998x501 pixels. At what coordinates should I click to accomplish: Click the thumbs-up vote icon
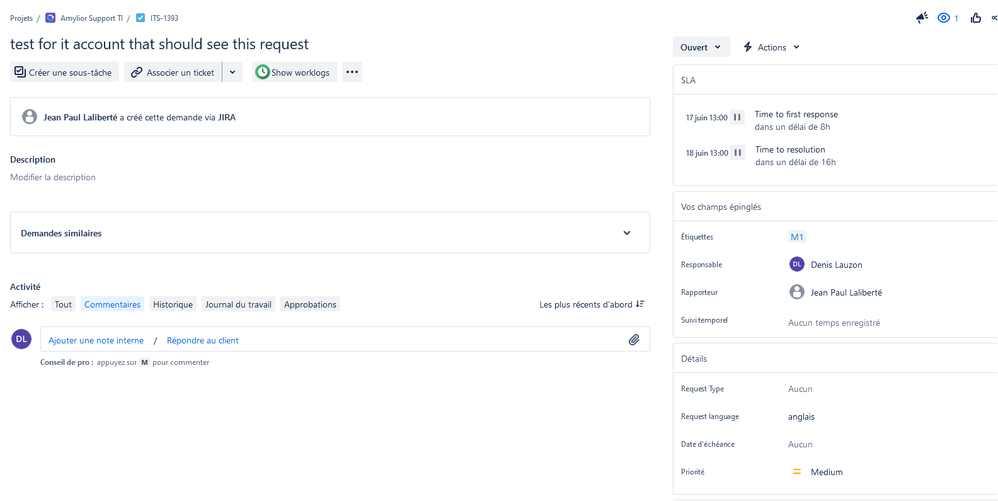tap(976, 18)
